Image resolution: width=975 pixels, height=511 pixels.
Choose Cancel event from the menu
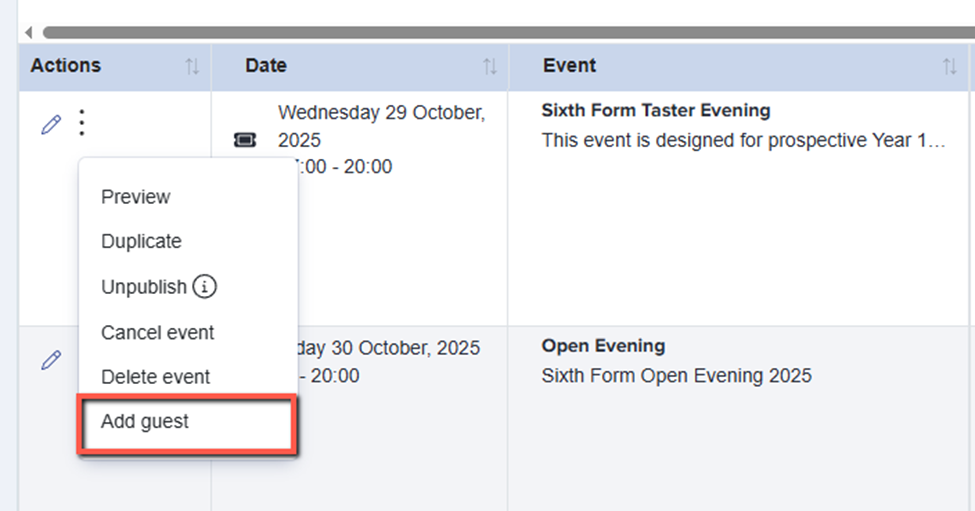pos(158,332)
